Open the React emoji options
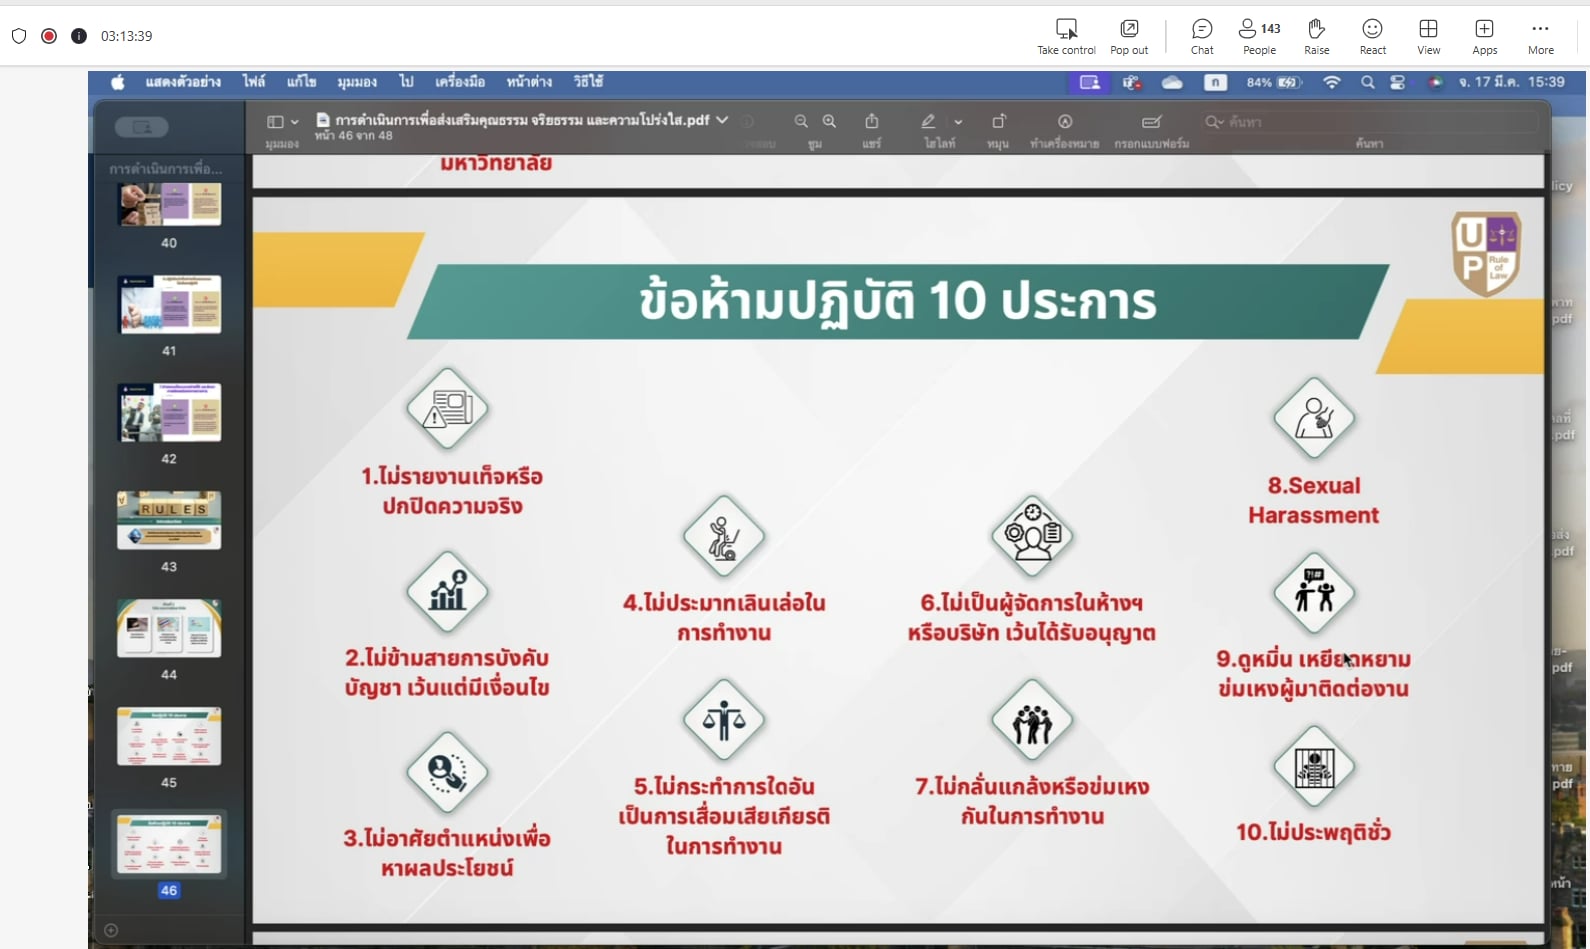The height and width of the screenshot is (949, 1590). (1372, 36)
